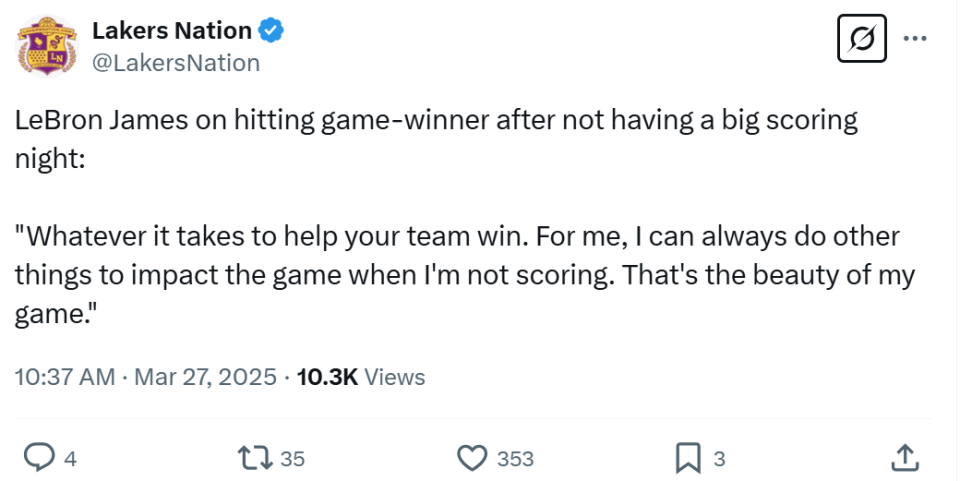Toggle the heart like icon
The image size is (960, 481).
tap(472, 458)
